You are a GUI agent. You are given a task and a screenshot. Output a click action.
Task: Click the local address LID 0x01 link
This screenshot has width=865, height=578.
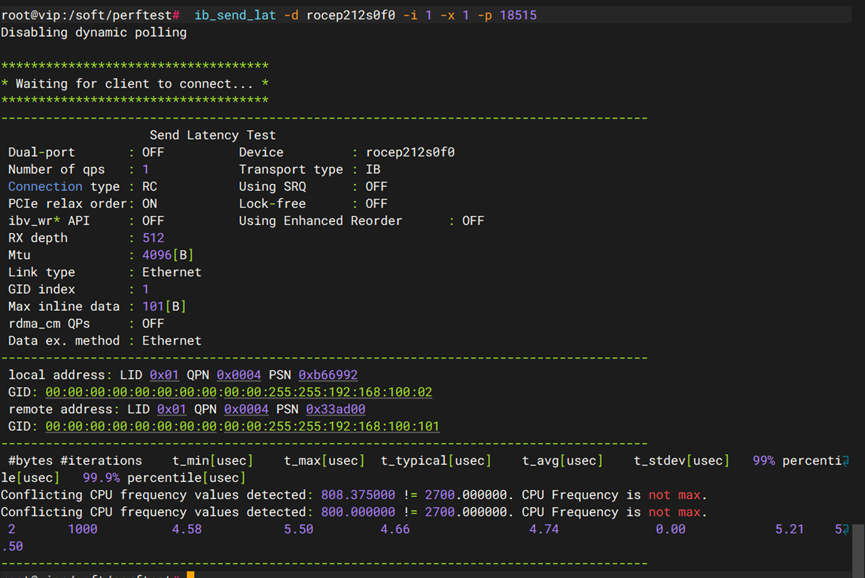point(164,375)
